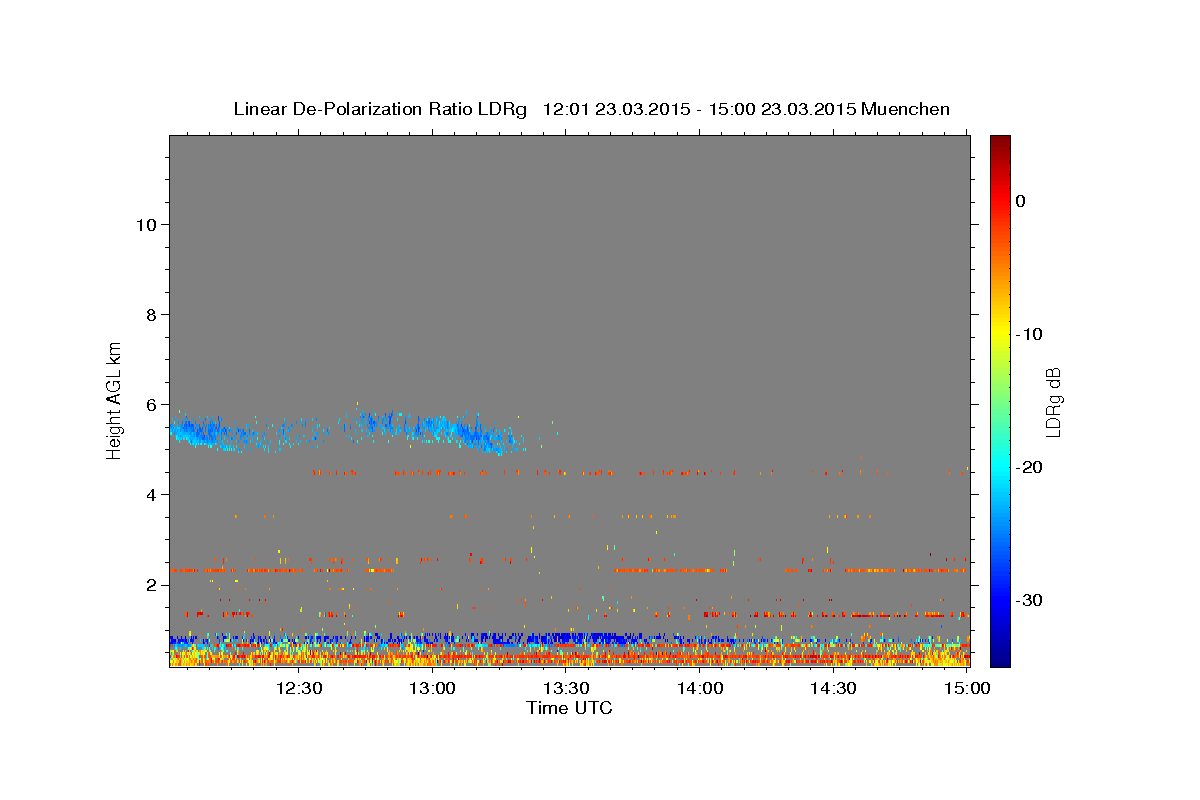This screenshot has height=800, width=1200.
Task: Click the 'Time UTC' axis label
Action: [569, 708]
